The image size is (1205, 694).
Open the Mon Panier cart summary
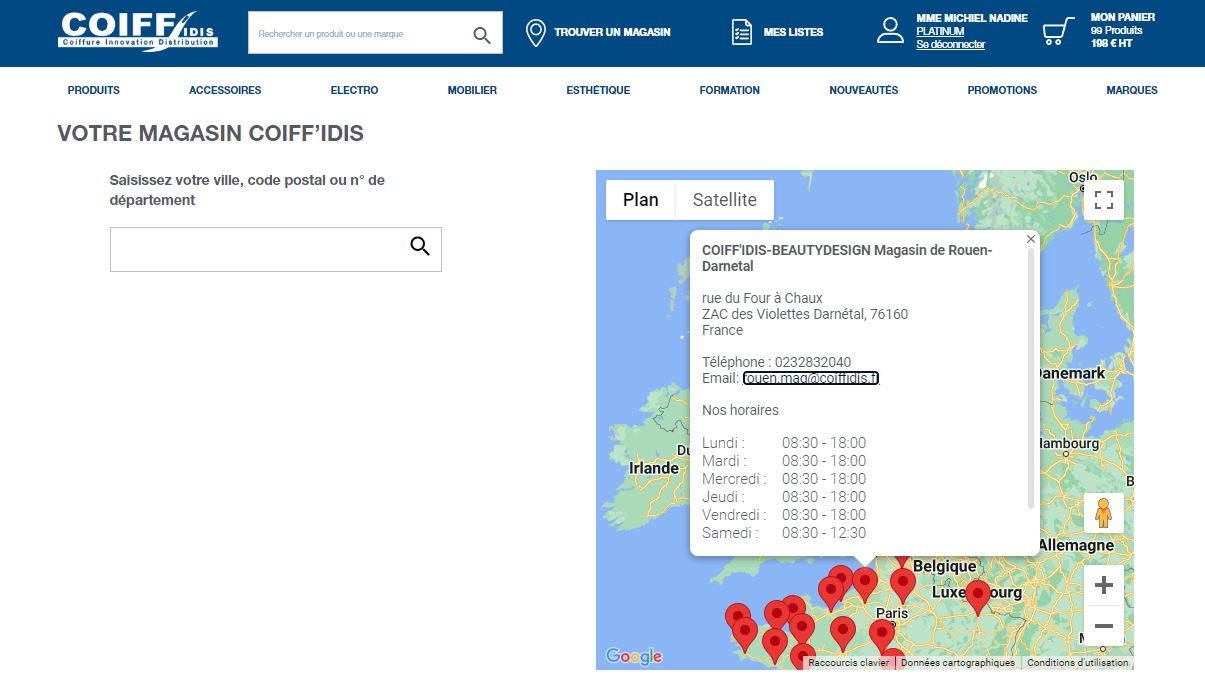point(1123,30)
